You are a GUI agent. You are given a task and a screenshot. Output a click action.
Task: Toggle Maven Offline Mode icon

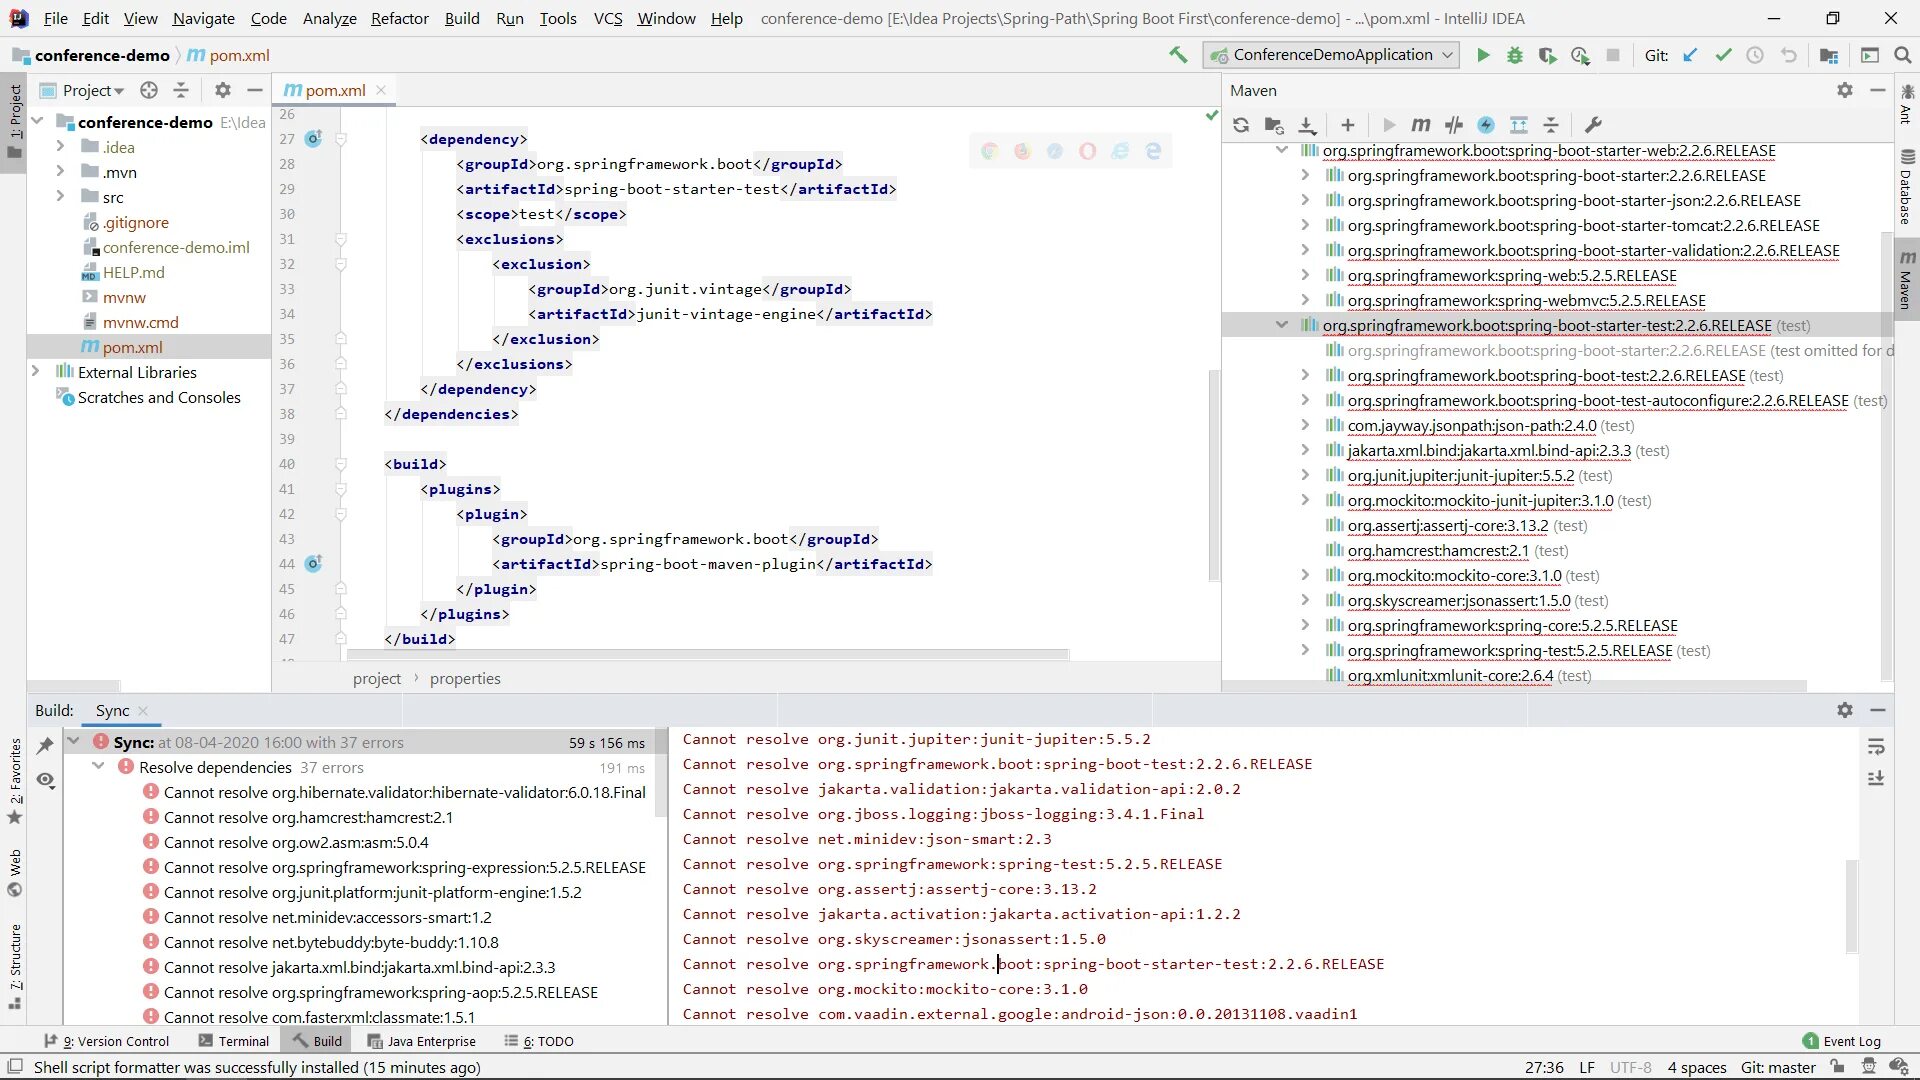[1454, 125]
